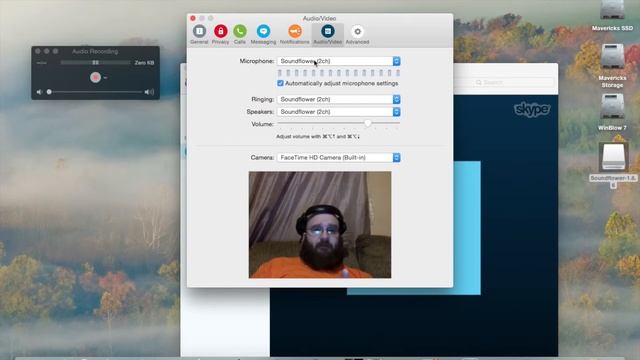640x360 pixels.
Task: Expand the Ringing device dropdown
Action: [339, 99]
